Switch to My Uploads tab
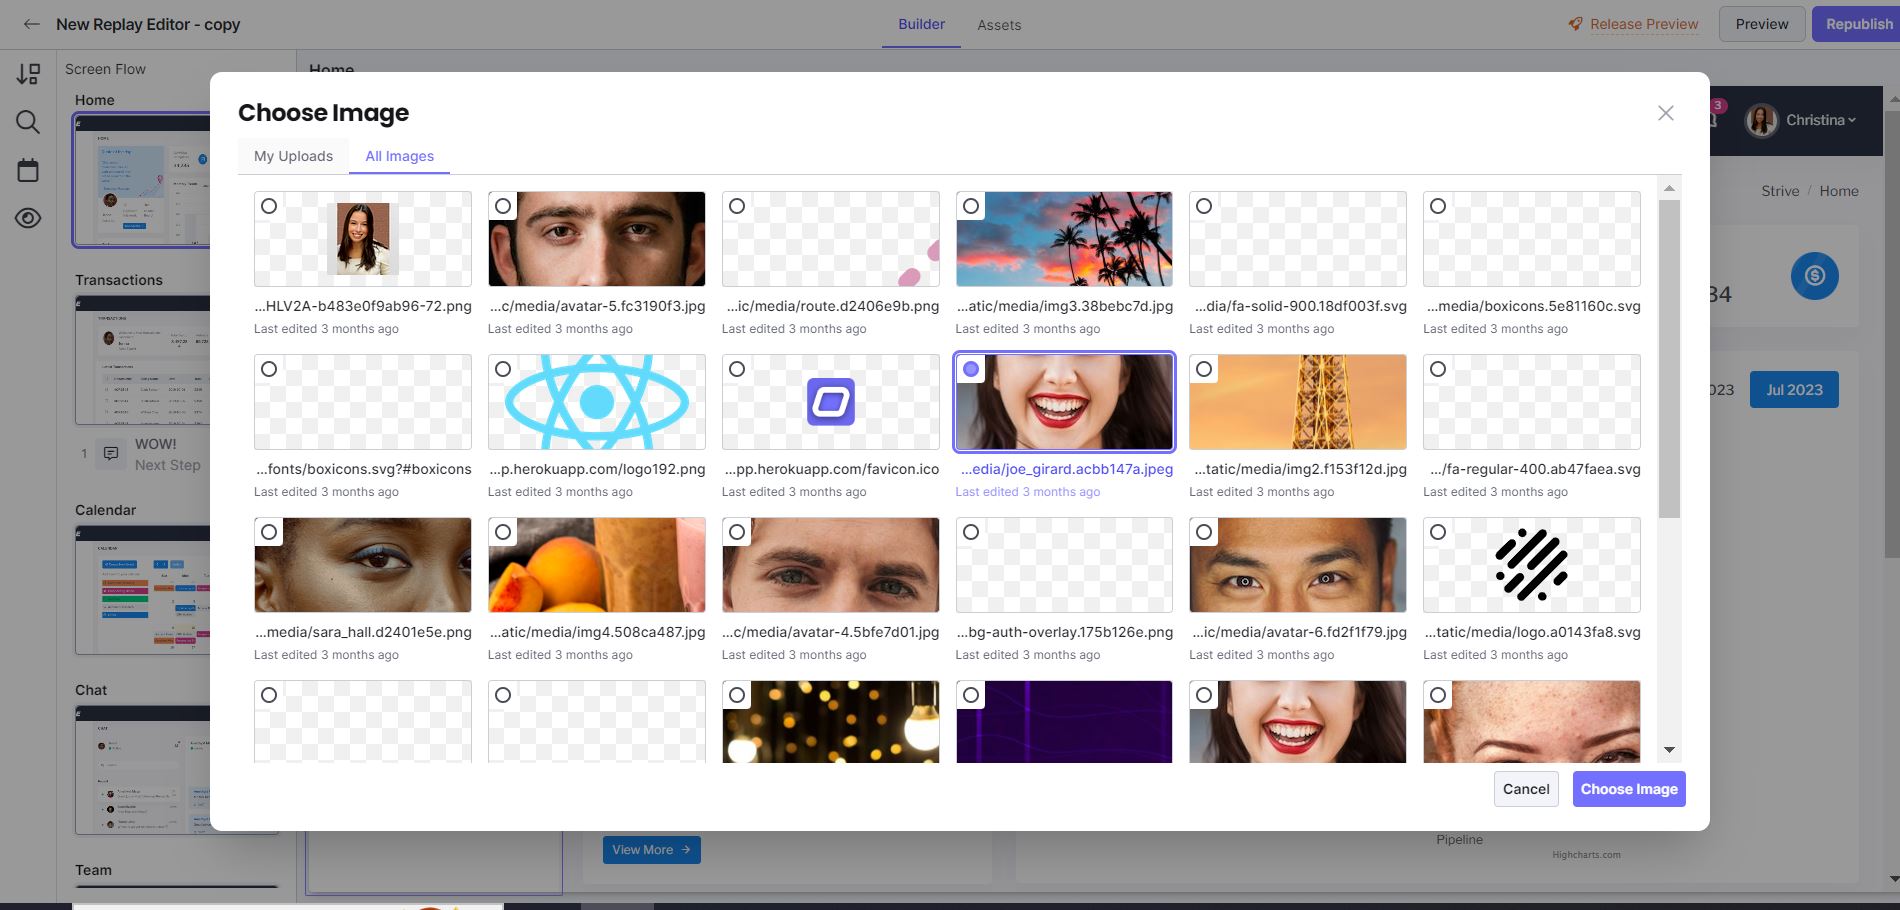The height and width of the screenshot is (910, 1900). pos(293,156)
